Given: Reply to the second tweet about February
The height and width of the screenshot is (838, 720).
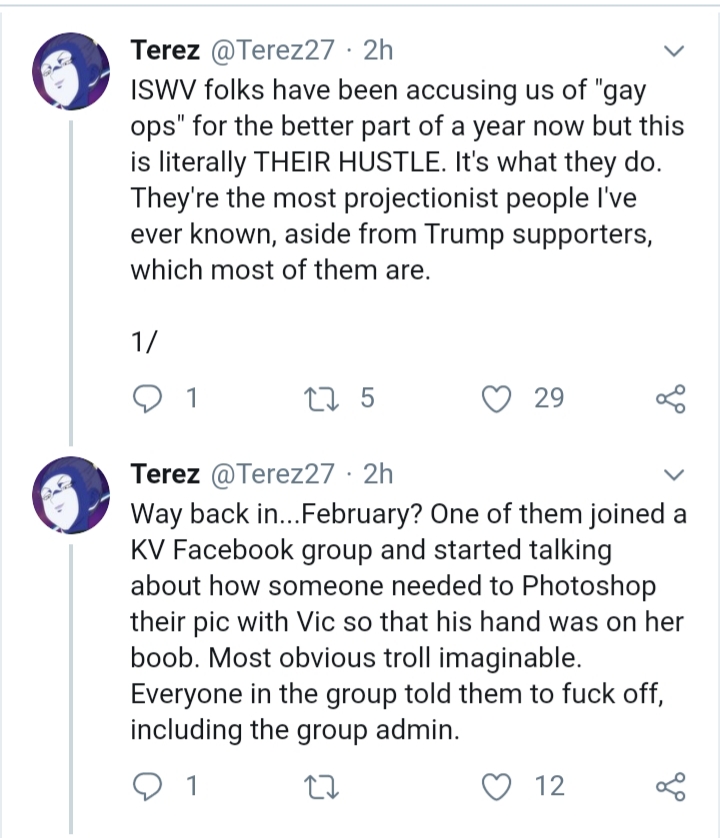Looking at the screenshot, I should (147, 787).
